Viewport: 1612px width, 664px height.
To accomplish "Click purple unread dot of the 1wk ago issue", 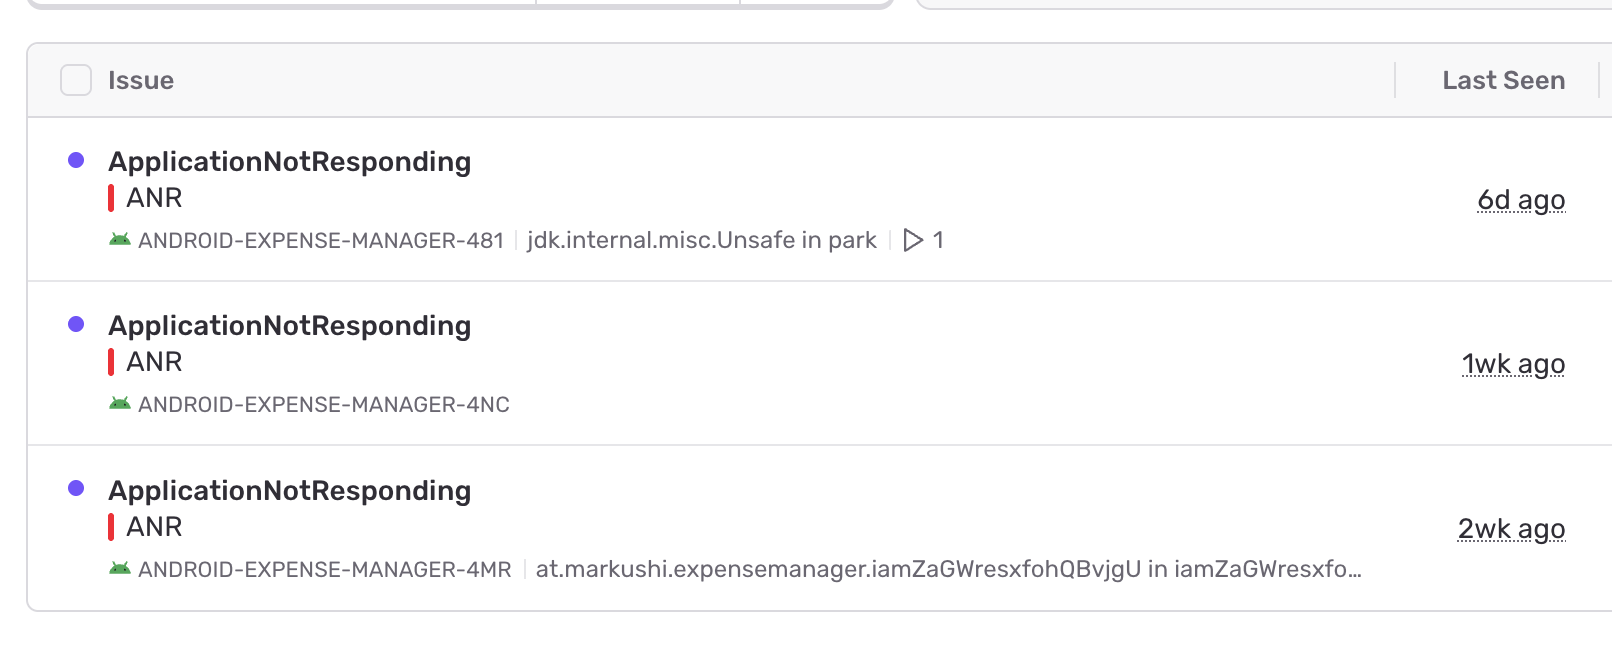I will coord(76,325).
